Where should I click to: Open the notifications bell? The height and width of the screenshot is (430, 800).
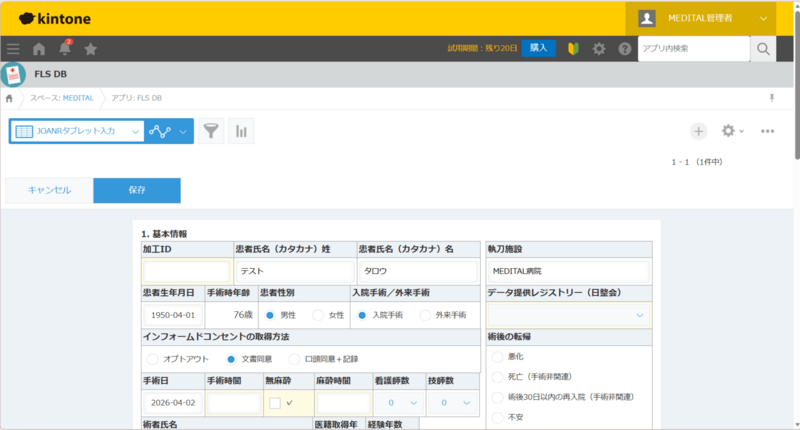[x=65, y=48]
